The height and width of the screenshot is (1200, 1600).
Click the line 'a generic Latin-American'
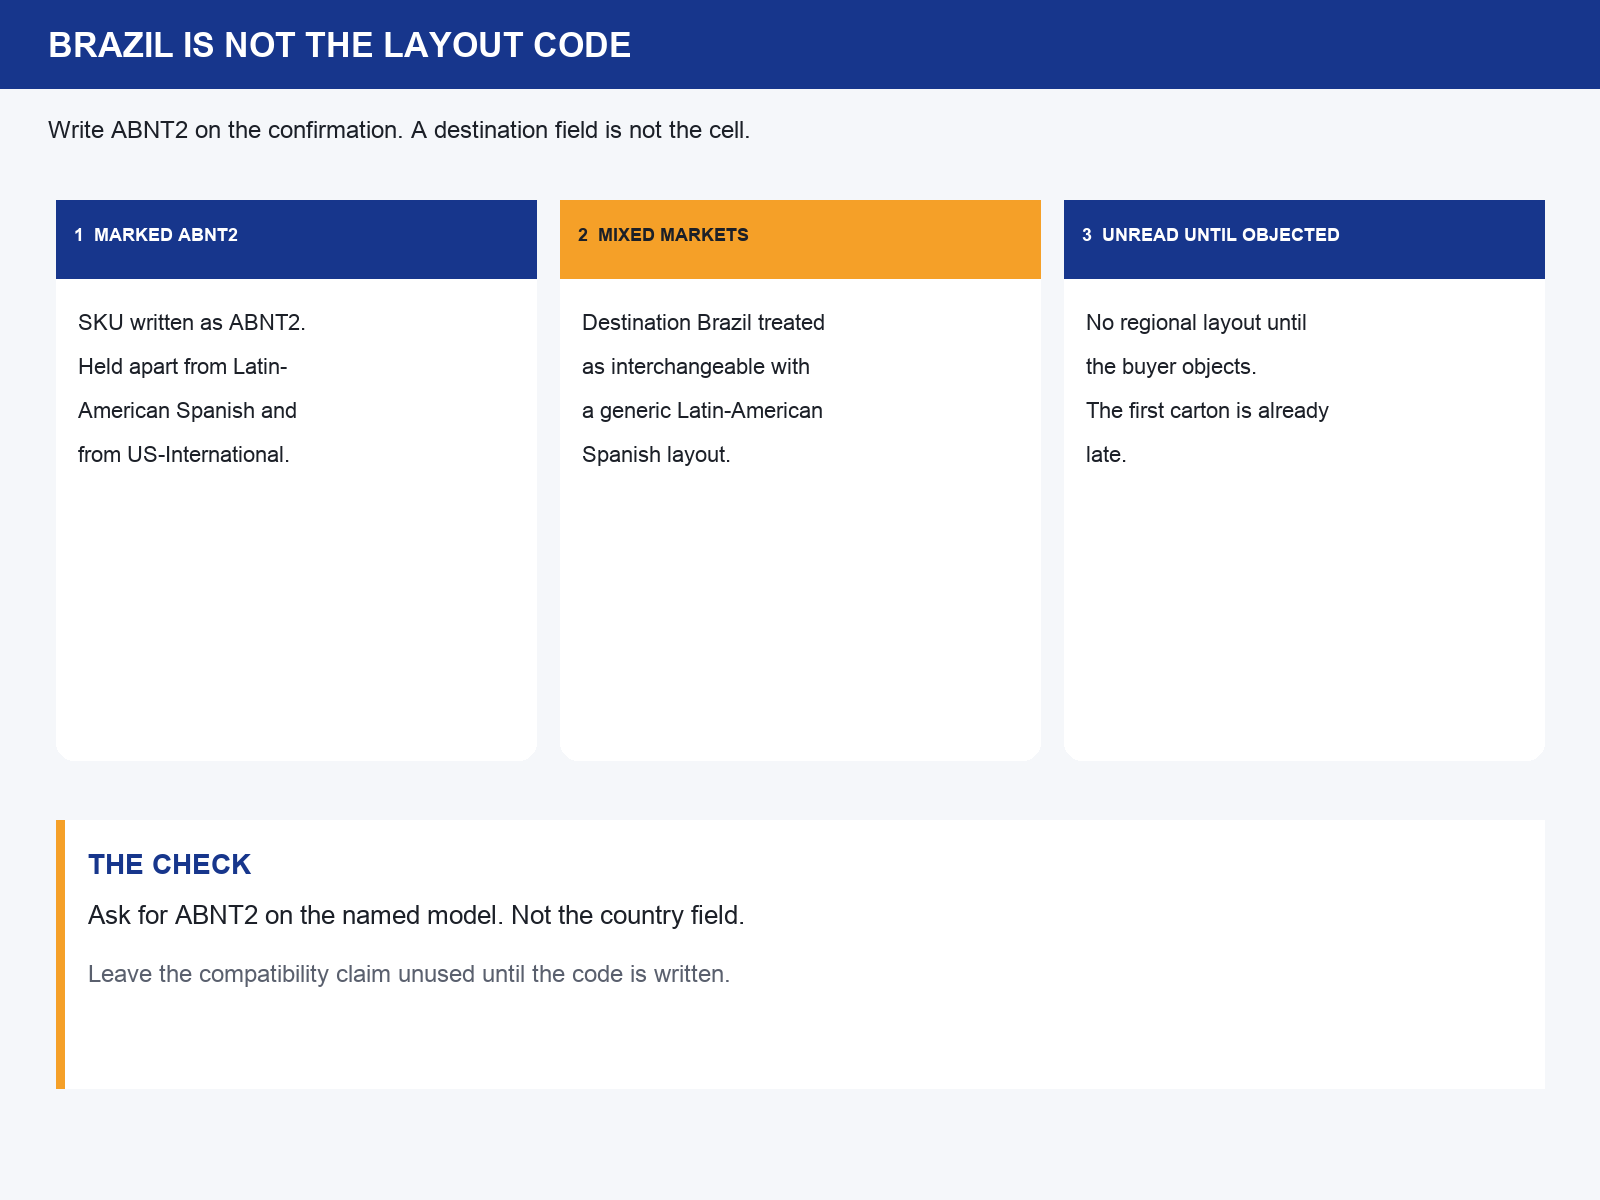click(702, 411)
